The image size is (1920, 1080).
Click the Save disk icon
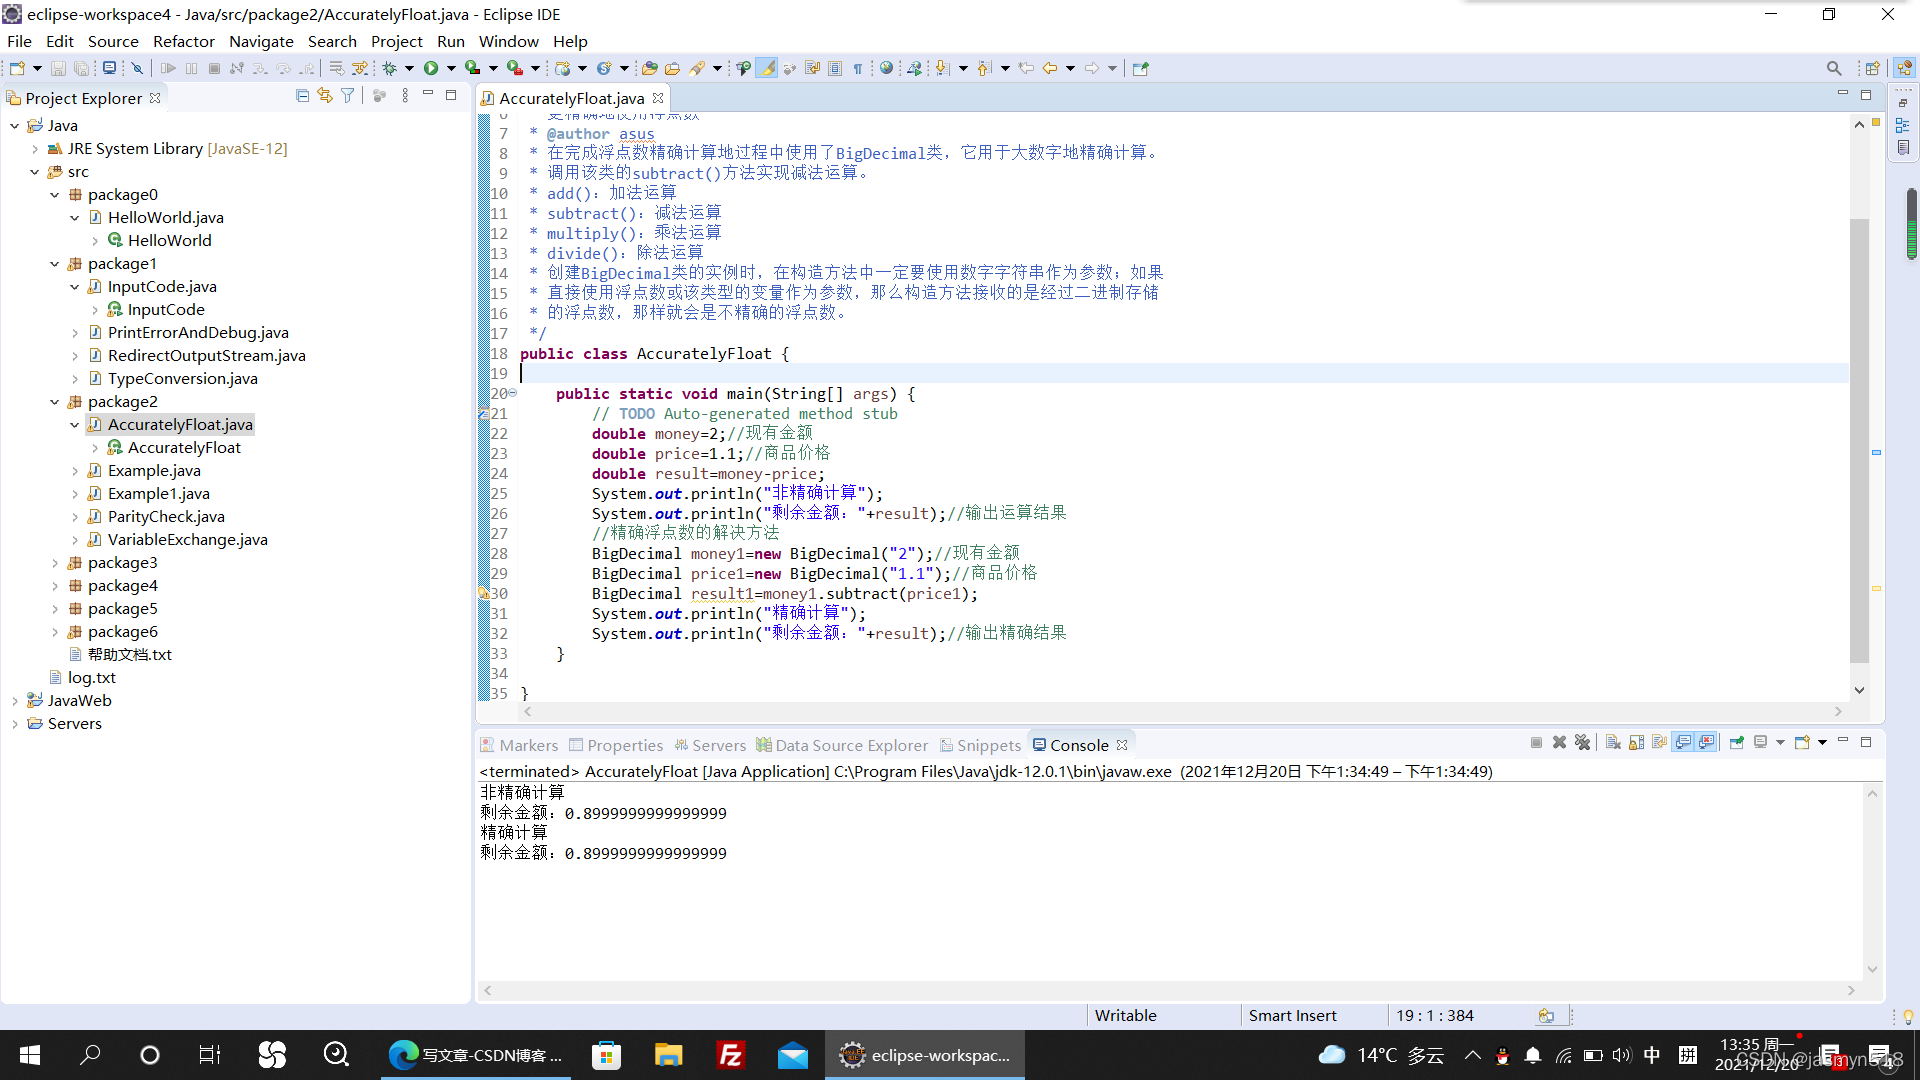(58, 68)
